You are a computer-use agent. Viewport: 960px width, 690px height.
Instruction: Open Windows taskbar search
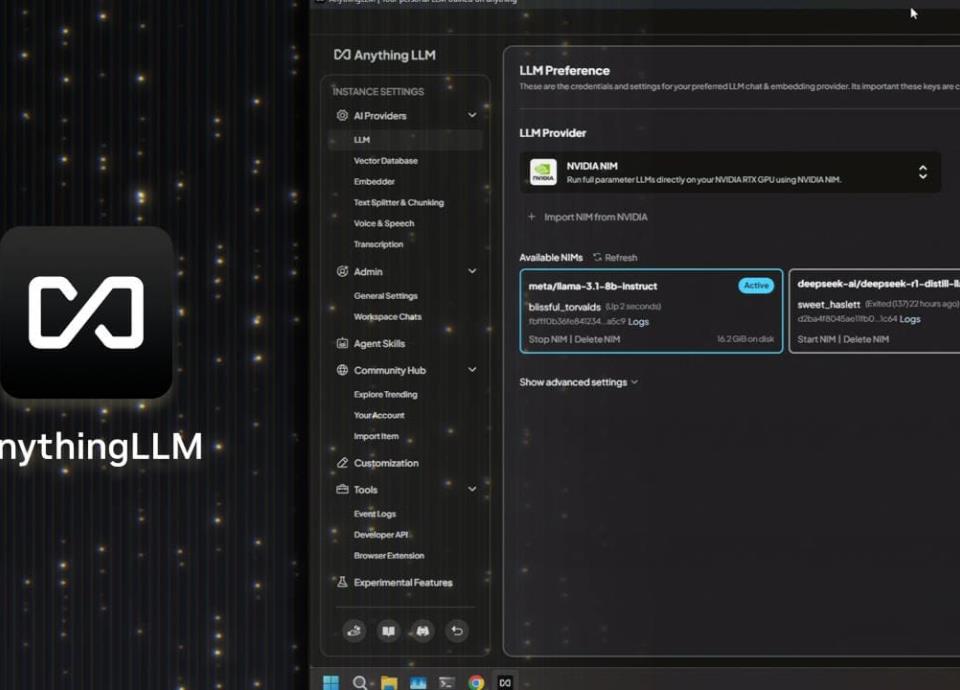coord(360,682)
